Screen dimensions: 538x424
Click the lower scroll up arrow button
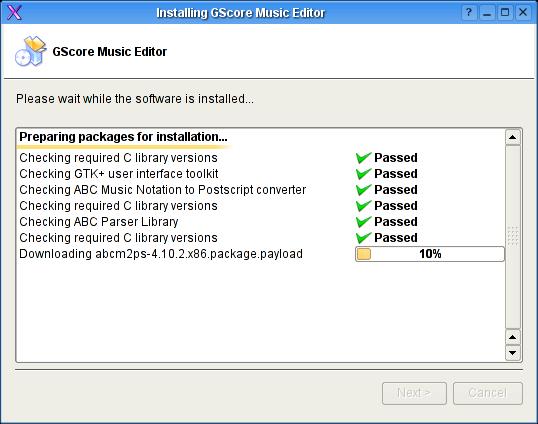(513, 337)
